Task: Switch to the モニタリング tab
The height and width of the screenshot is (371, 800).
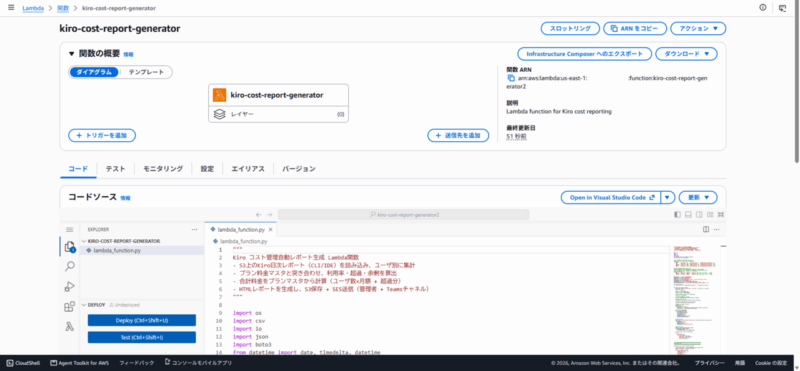Action: coord(163,169)
